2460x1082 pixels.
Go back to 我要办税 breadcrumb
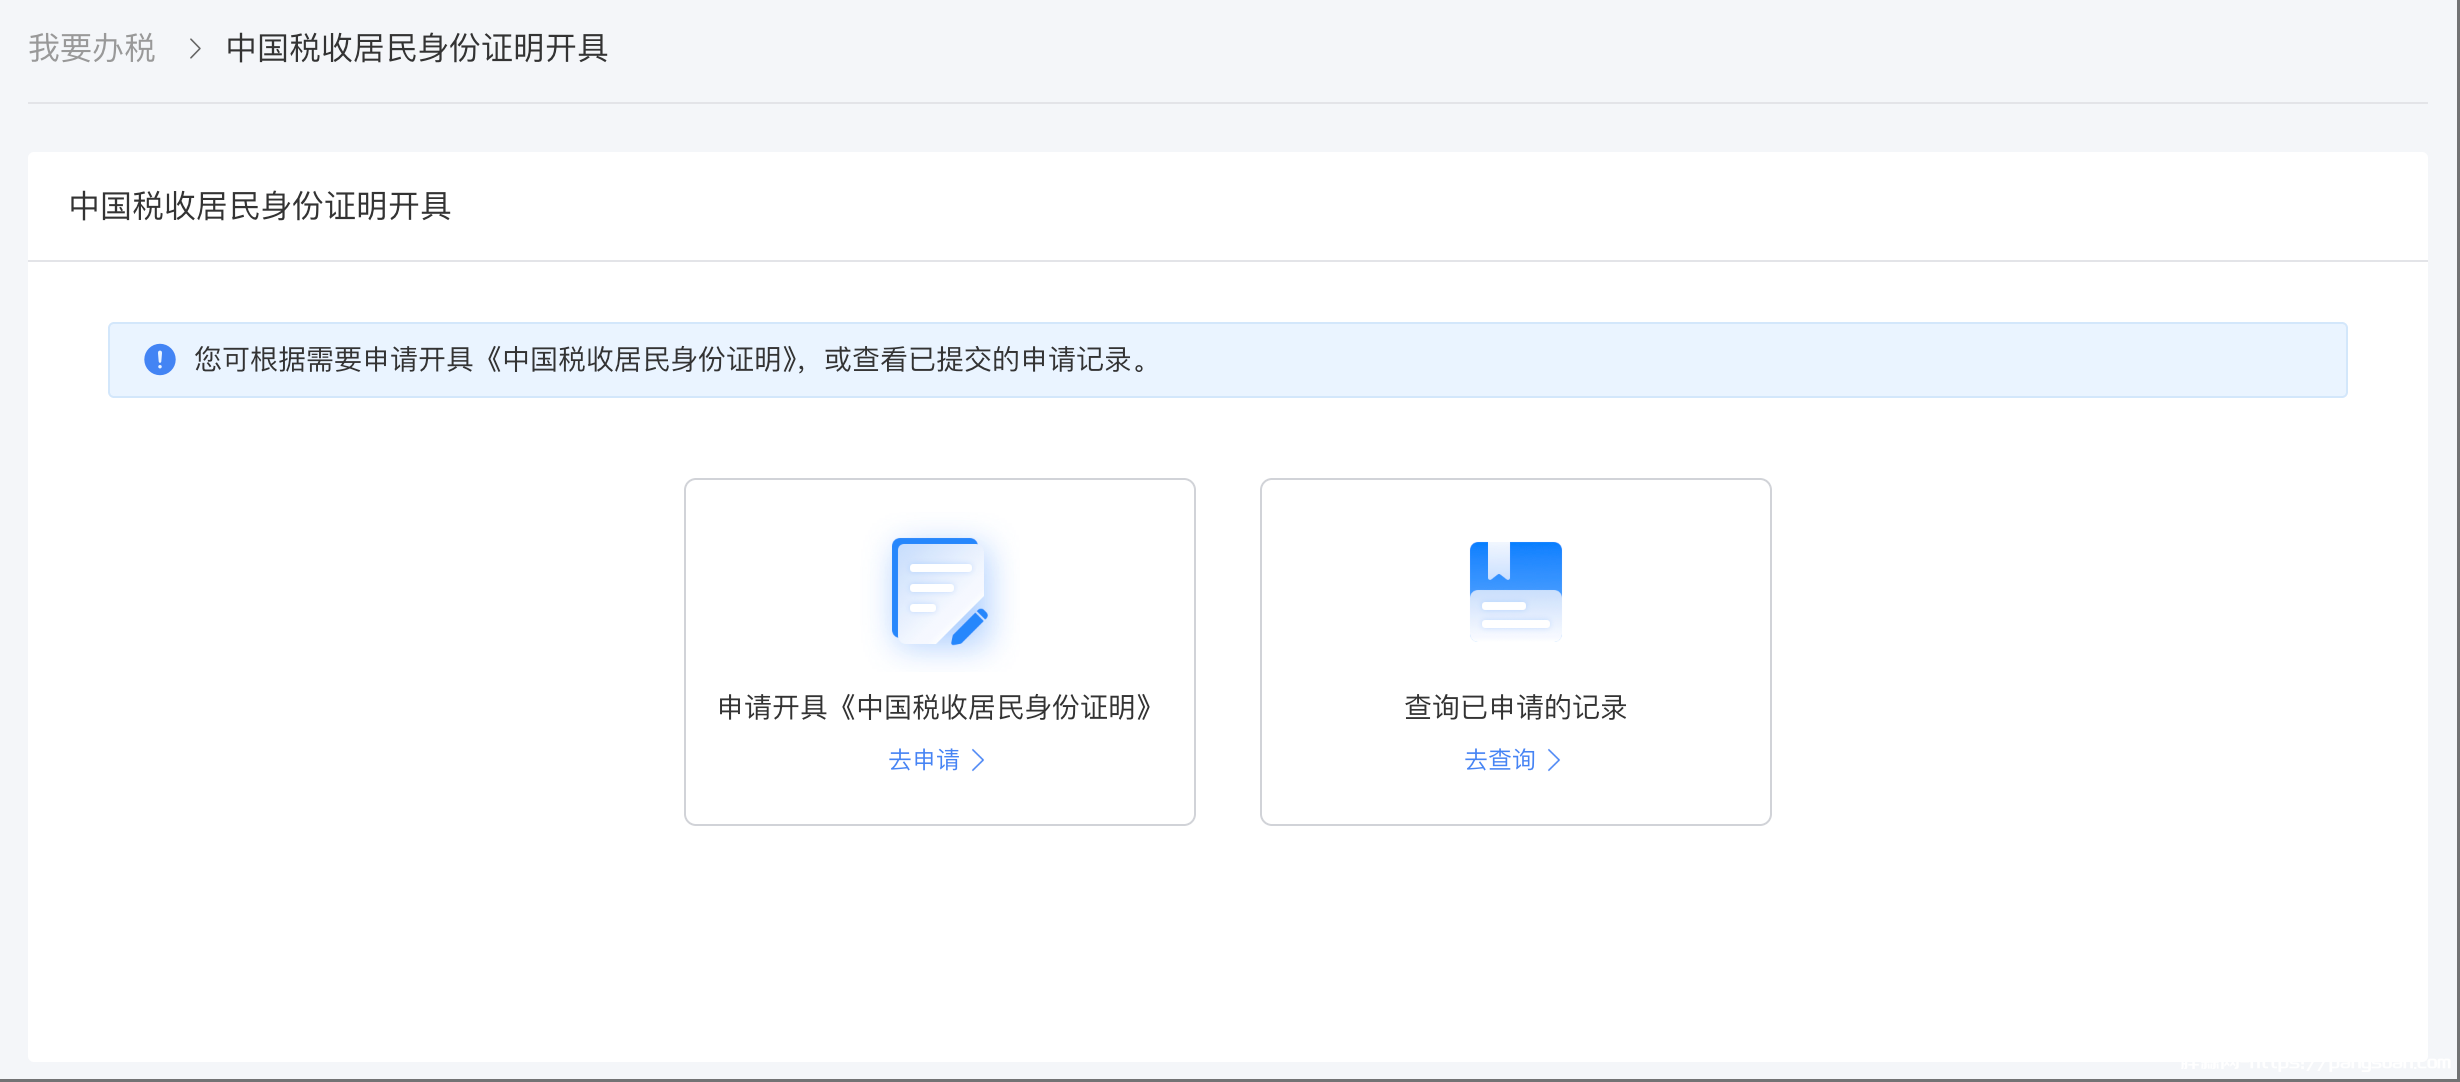pos(92,48)
